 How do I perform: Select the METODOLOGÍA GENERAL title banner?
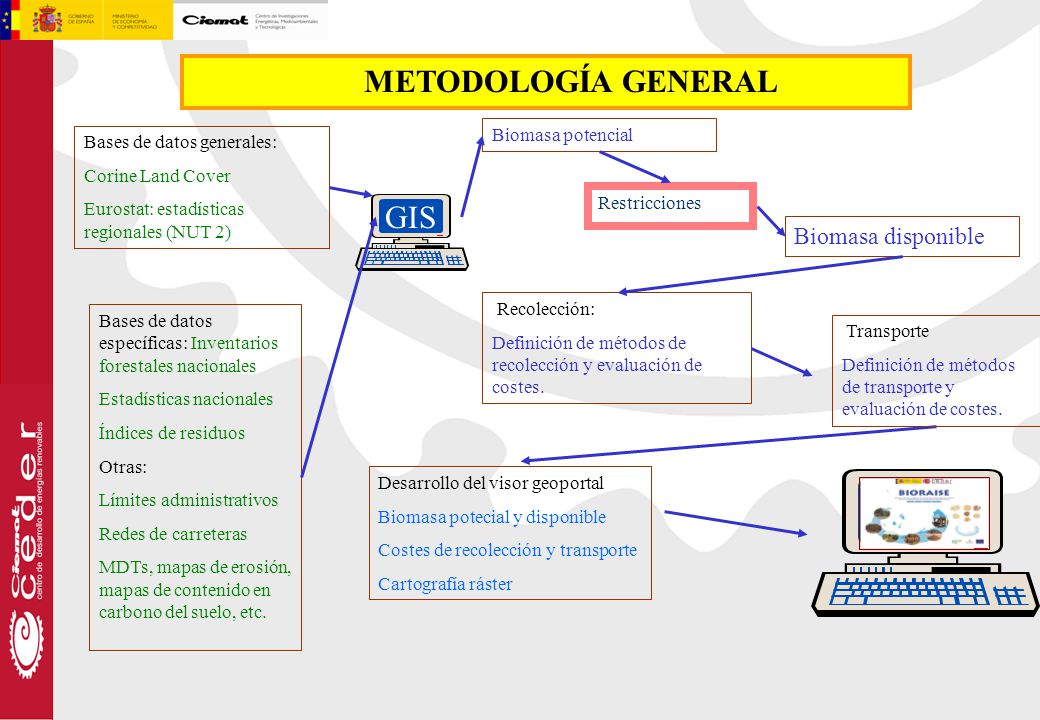click(x=546, y=82)
